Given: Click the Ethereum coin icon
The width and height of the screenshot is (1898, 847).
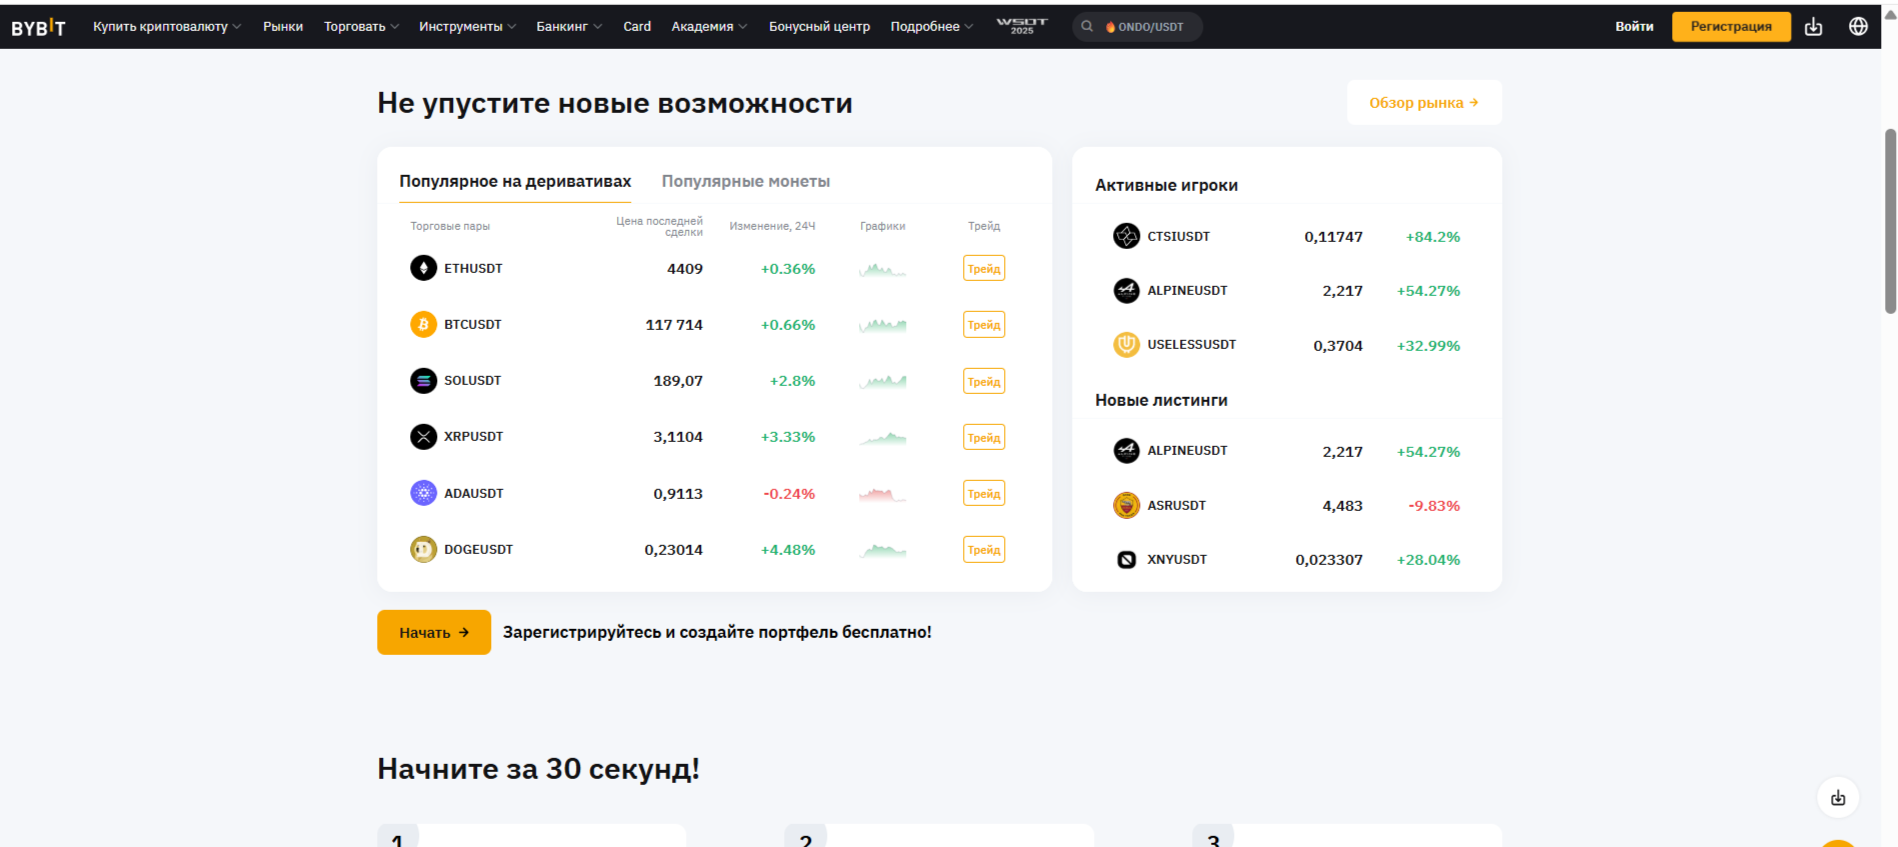Looking at the screenshot, I should 424,268.
